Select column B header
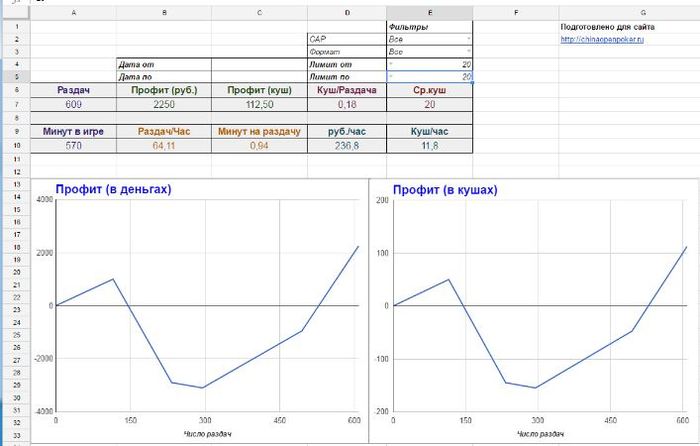The height and width of the screenshot is (446, 700). pos(164,13)
